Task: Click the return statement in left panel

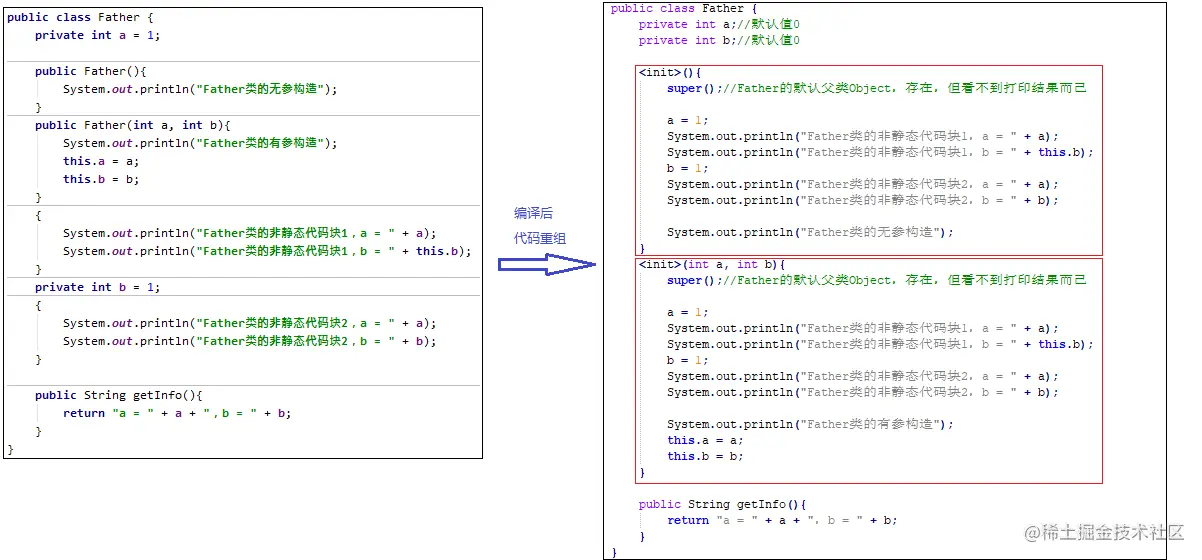Action: point(177,413)
